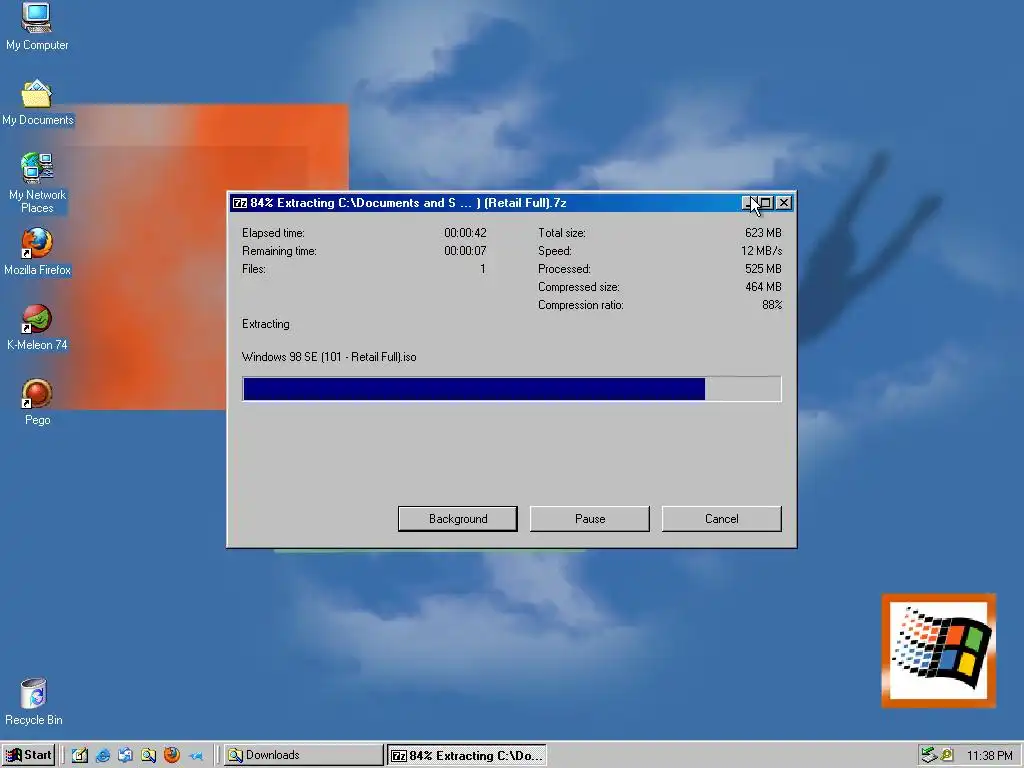Click the Extracting status label
Image resolution: width=1024 pixels, height=768 pixels.
tap(266, 324)
